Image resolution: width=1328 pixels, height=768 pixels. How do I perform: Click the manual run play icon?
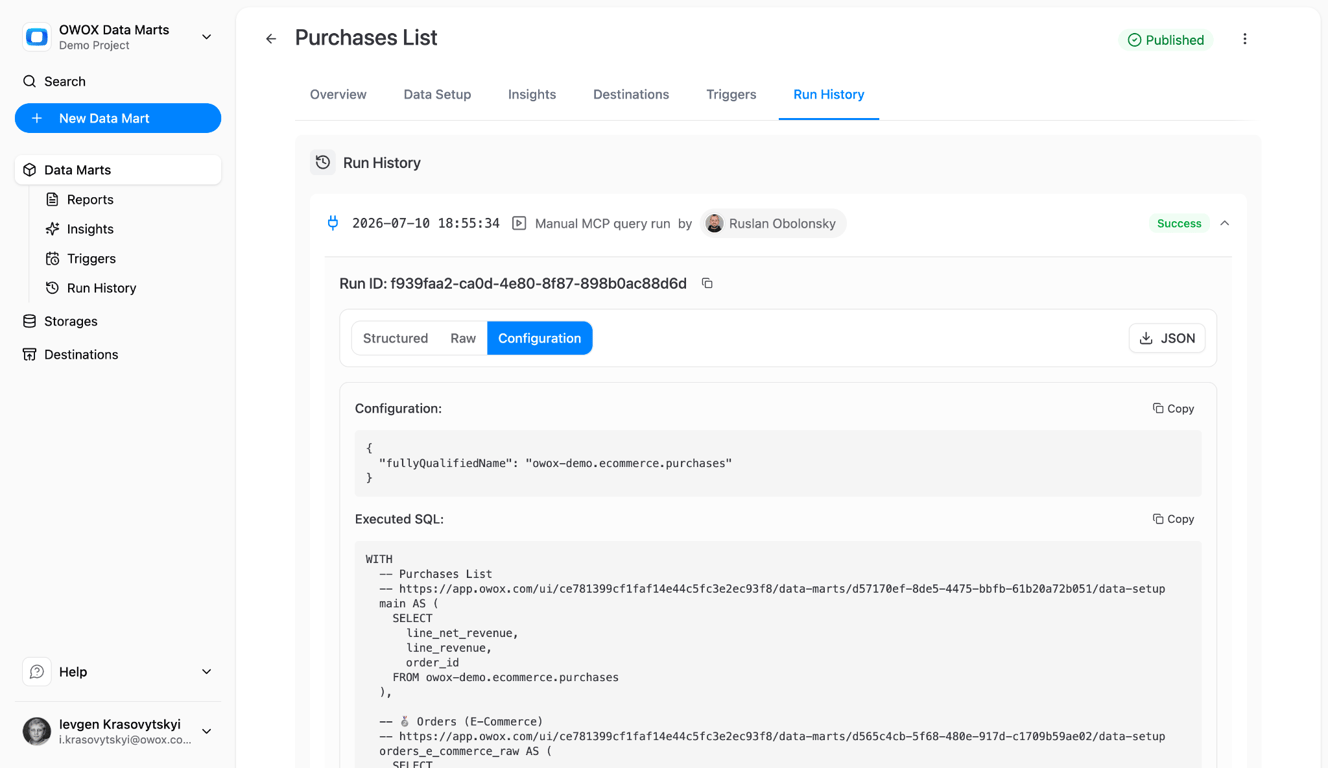pos(519,223)
